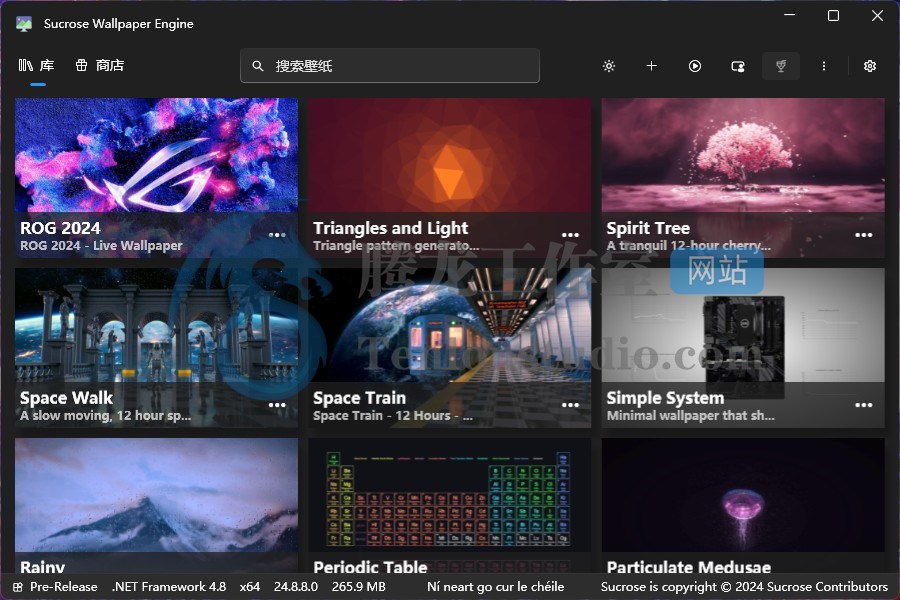Viewport: 900px width, 600px height.
Task: Click the Pre-Release status bar label
Action: pos(63,587)
